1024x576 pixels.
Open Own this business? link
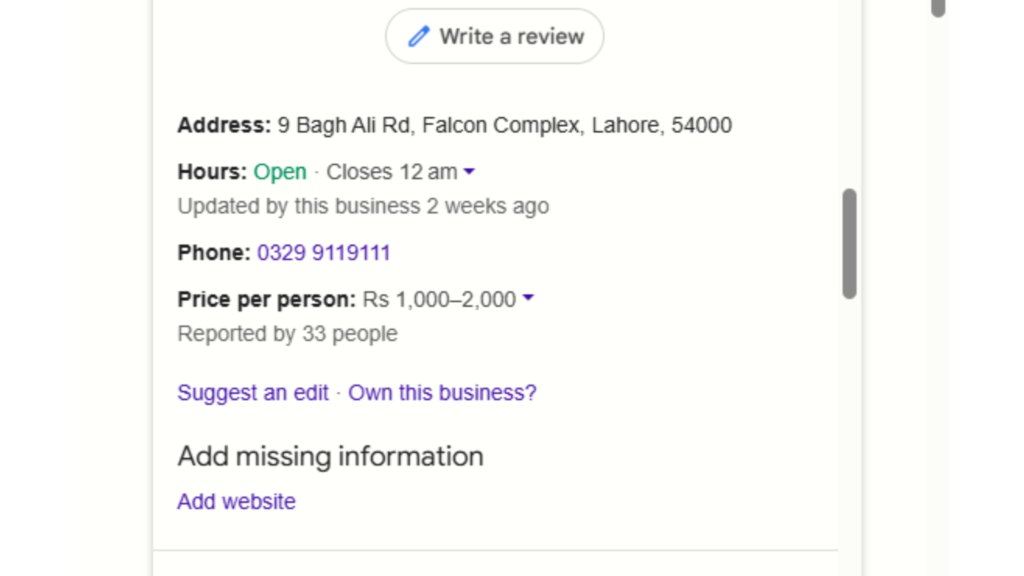point(442,392)
